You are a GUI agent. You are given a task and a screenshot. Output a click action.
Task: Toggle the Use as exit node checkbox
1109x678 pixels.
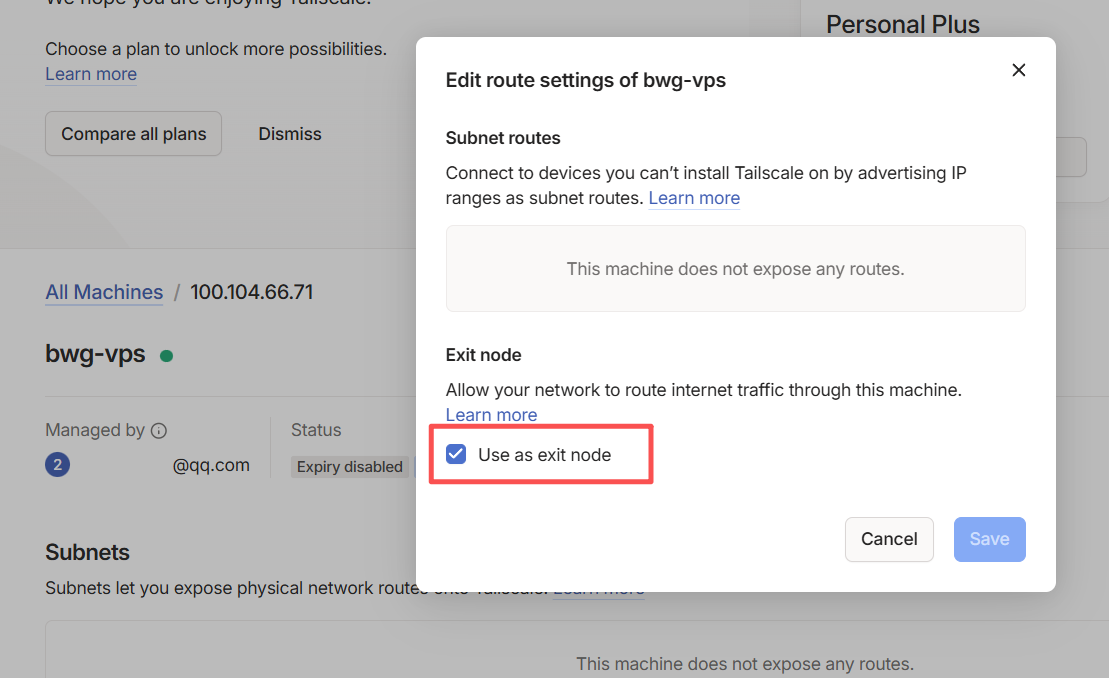[x=456, y=455]
